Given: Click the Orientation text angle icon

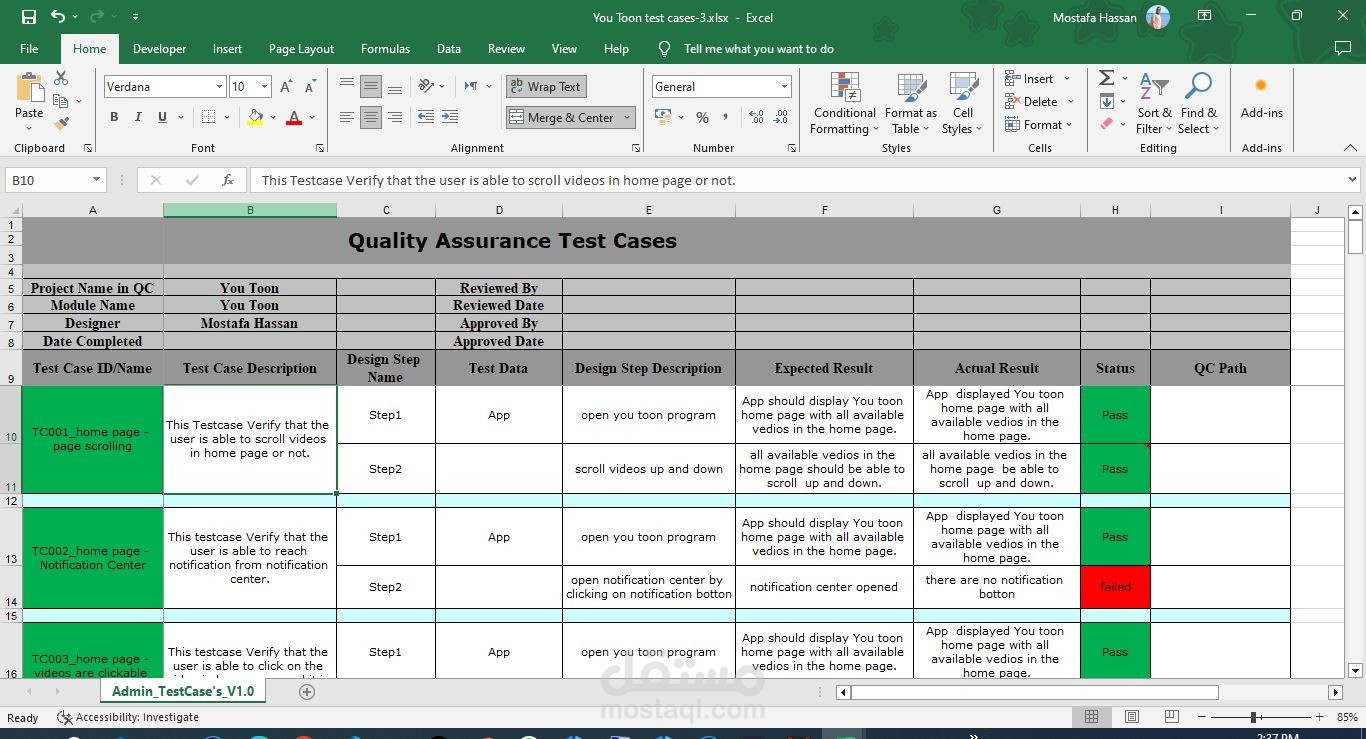Looking at the screenshot, I should [426, 86].
